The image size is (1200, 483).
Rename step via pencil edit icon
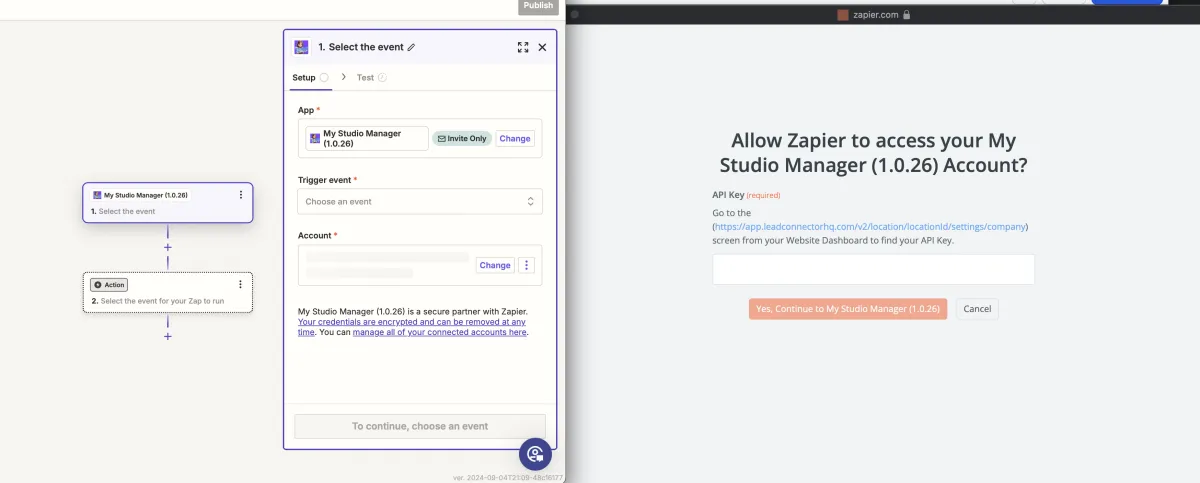click(411, 47)
